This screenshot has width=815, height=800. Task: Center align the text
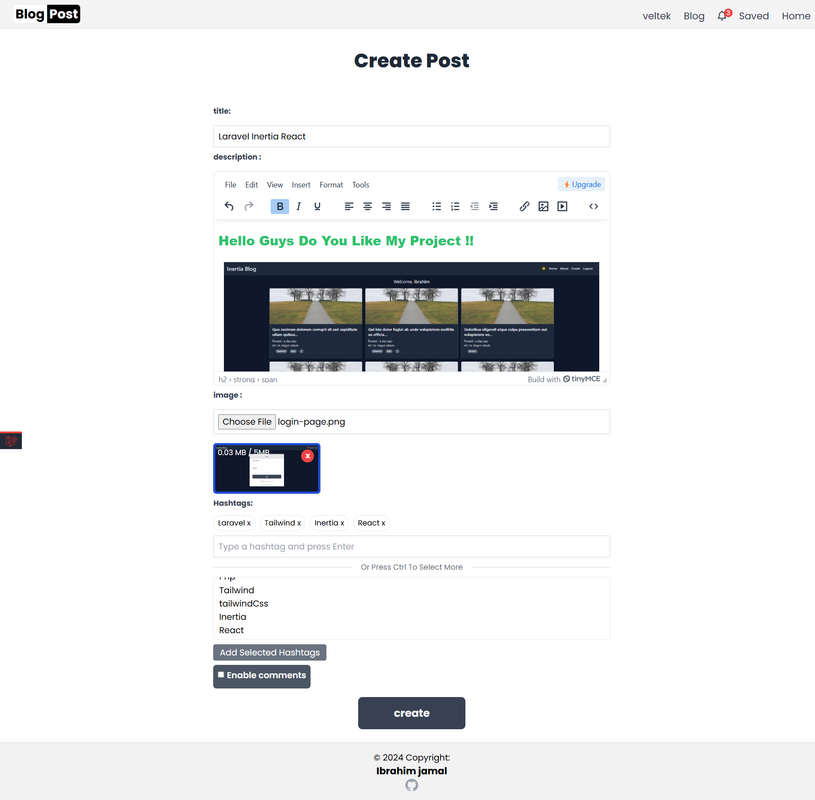coord(367,206)
